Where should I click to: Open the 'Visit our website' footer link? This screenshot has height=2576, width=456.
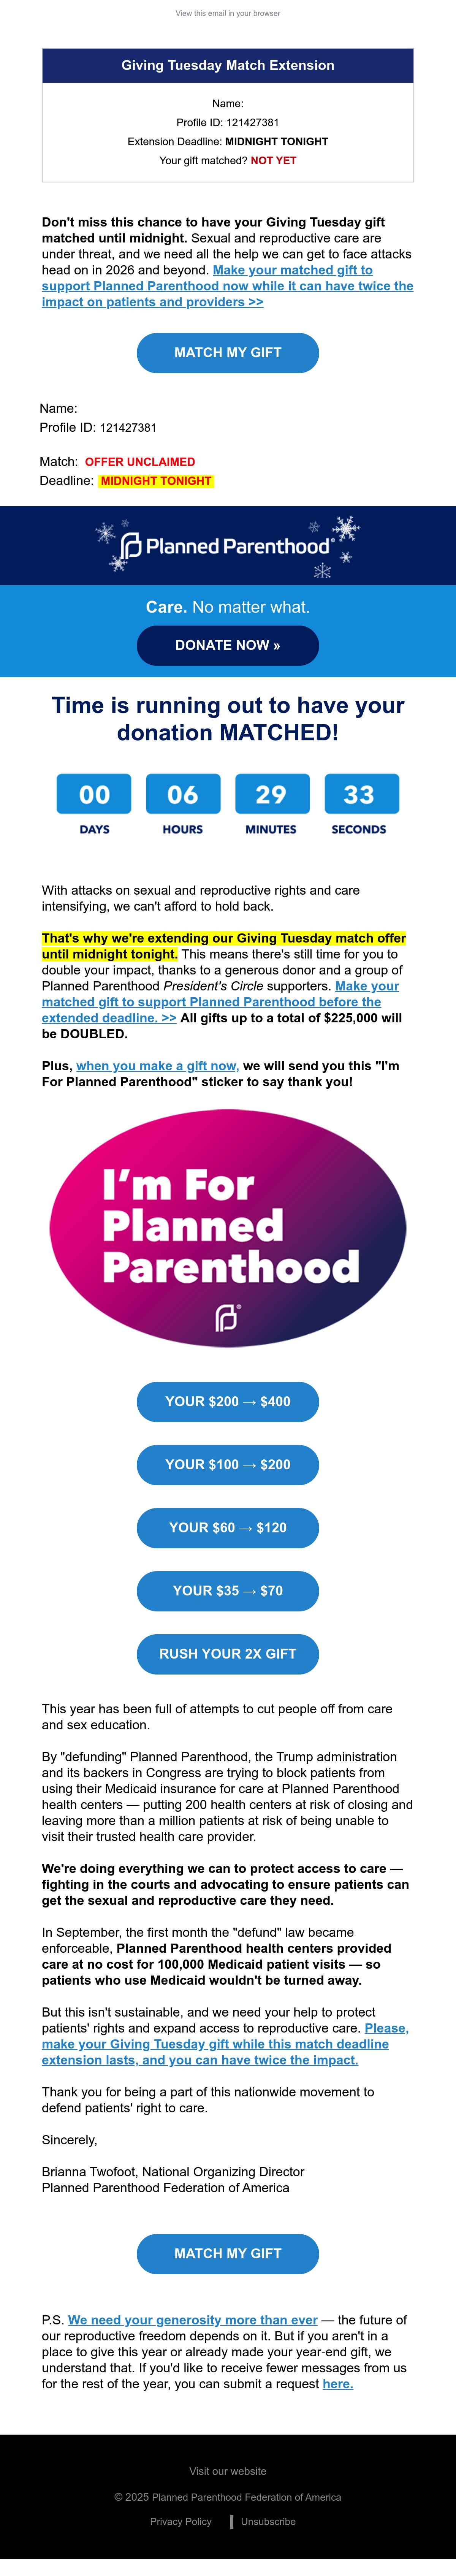click(228, 2471)
